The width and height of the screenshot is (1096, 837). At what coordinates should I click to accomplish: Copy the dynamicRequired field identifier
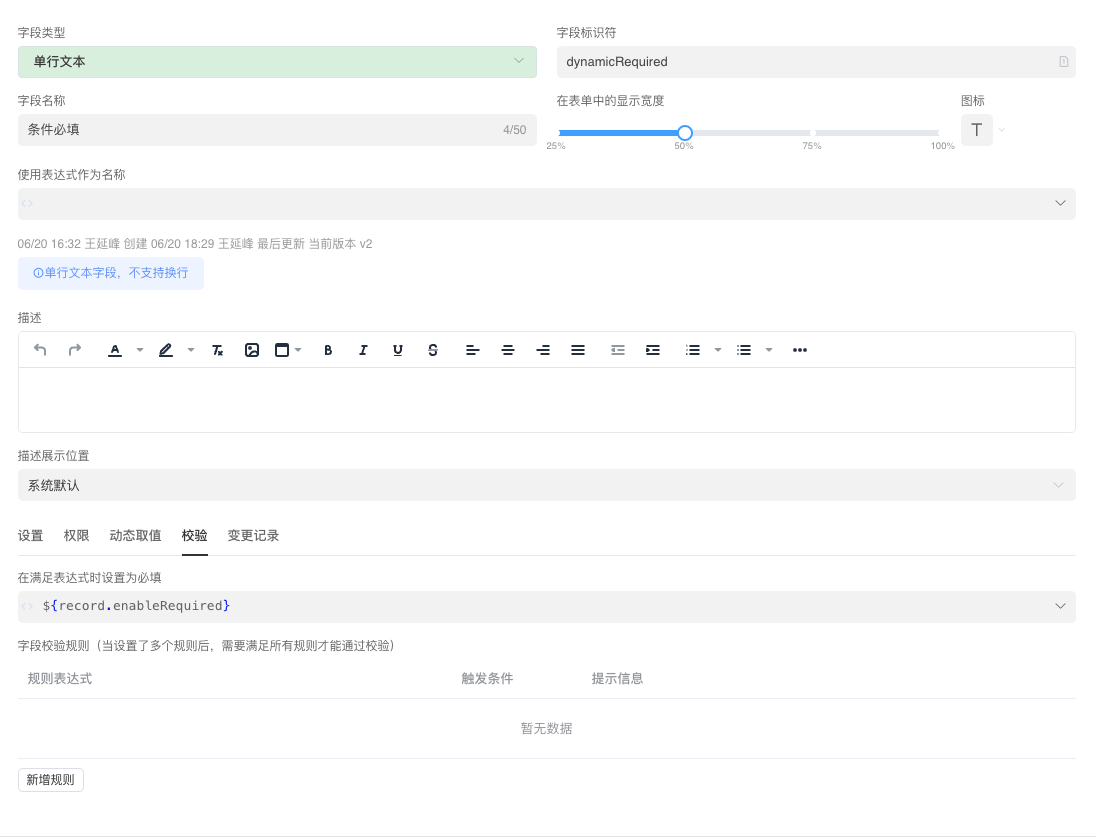pyautogui.click(x=1063, y=61)
